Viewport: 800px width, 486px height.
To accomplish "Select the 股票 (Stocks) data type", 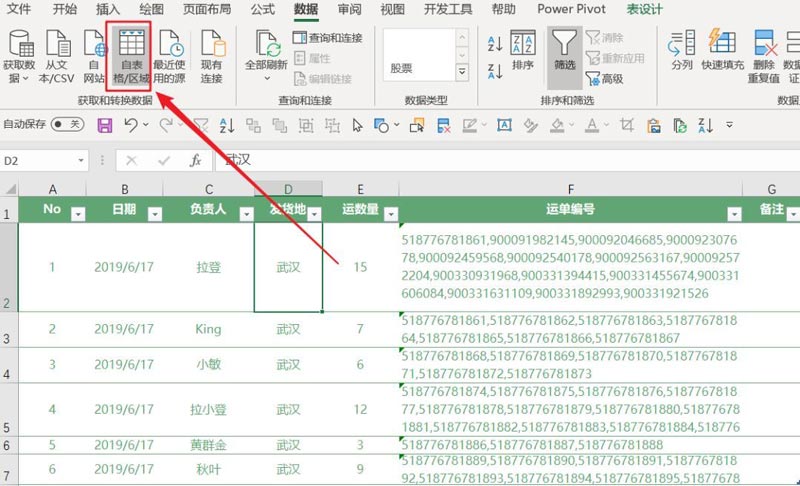I will pos(401,68).
